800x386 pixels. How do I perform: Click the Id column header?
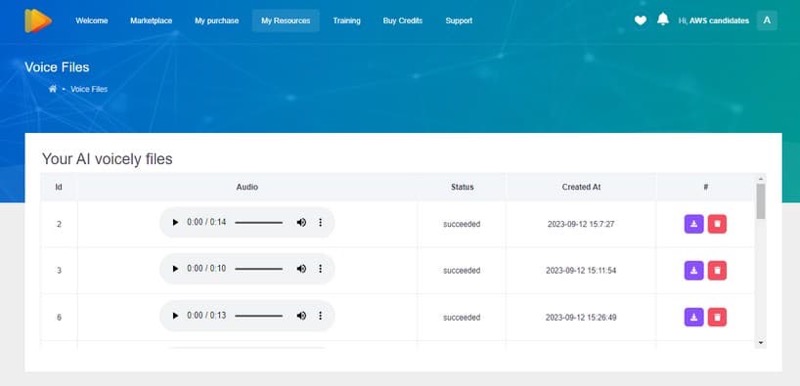[59, 187]
